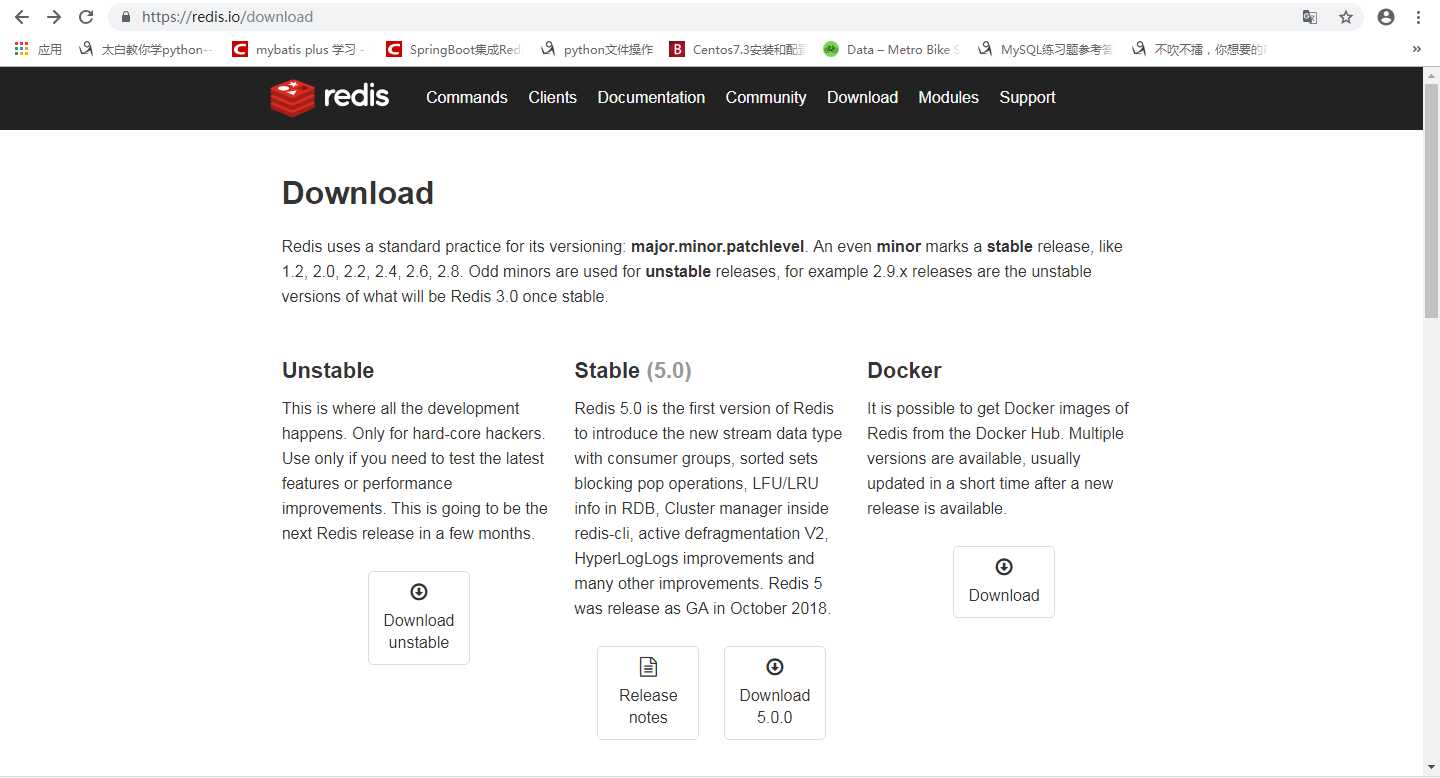Go forward with the browser forward arrow
Viewport: 1440px width, 778px height.
click(x=54, y=17)
